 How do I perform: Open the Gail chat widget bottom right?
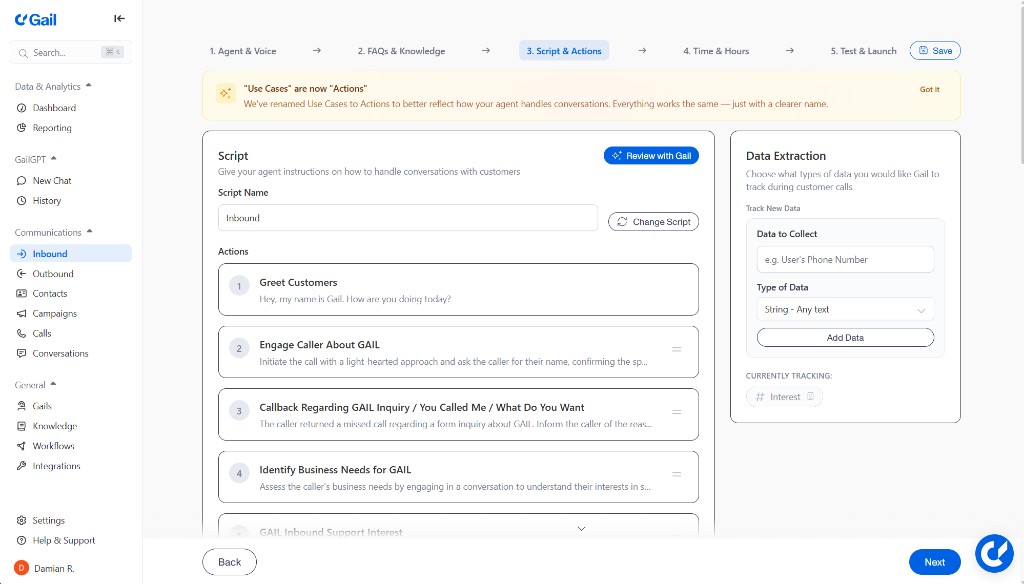click(994, 552)
